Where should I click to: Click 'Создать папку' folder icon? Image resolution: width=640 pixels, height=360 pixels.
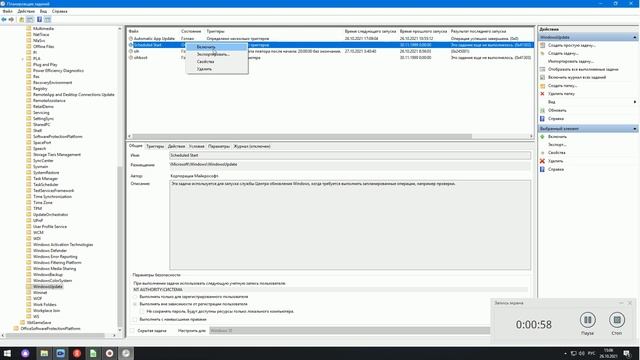tap(542, 86)
